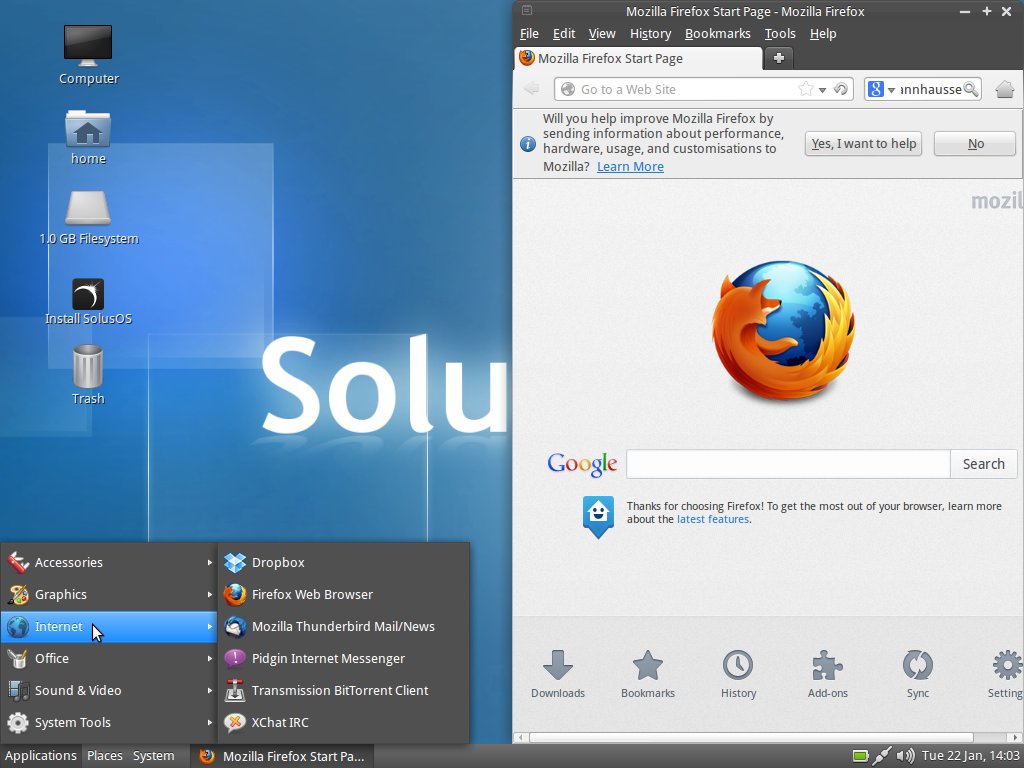Click the back arrow navigation button
The height and width of the screenshot is (768, 1024).
coord(532,89)
